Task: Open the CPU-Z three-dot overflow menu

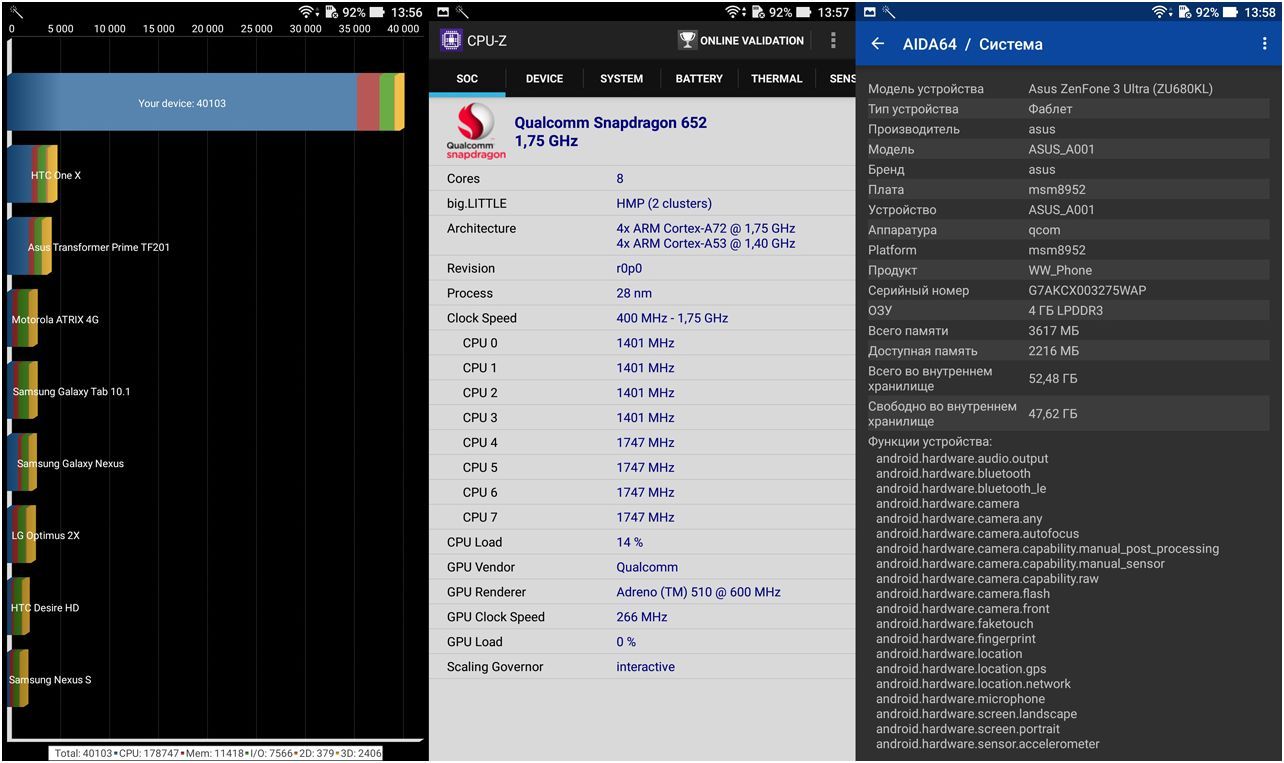Action: 833,41
